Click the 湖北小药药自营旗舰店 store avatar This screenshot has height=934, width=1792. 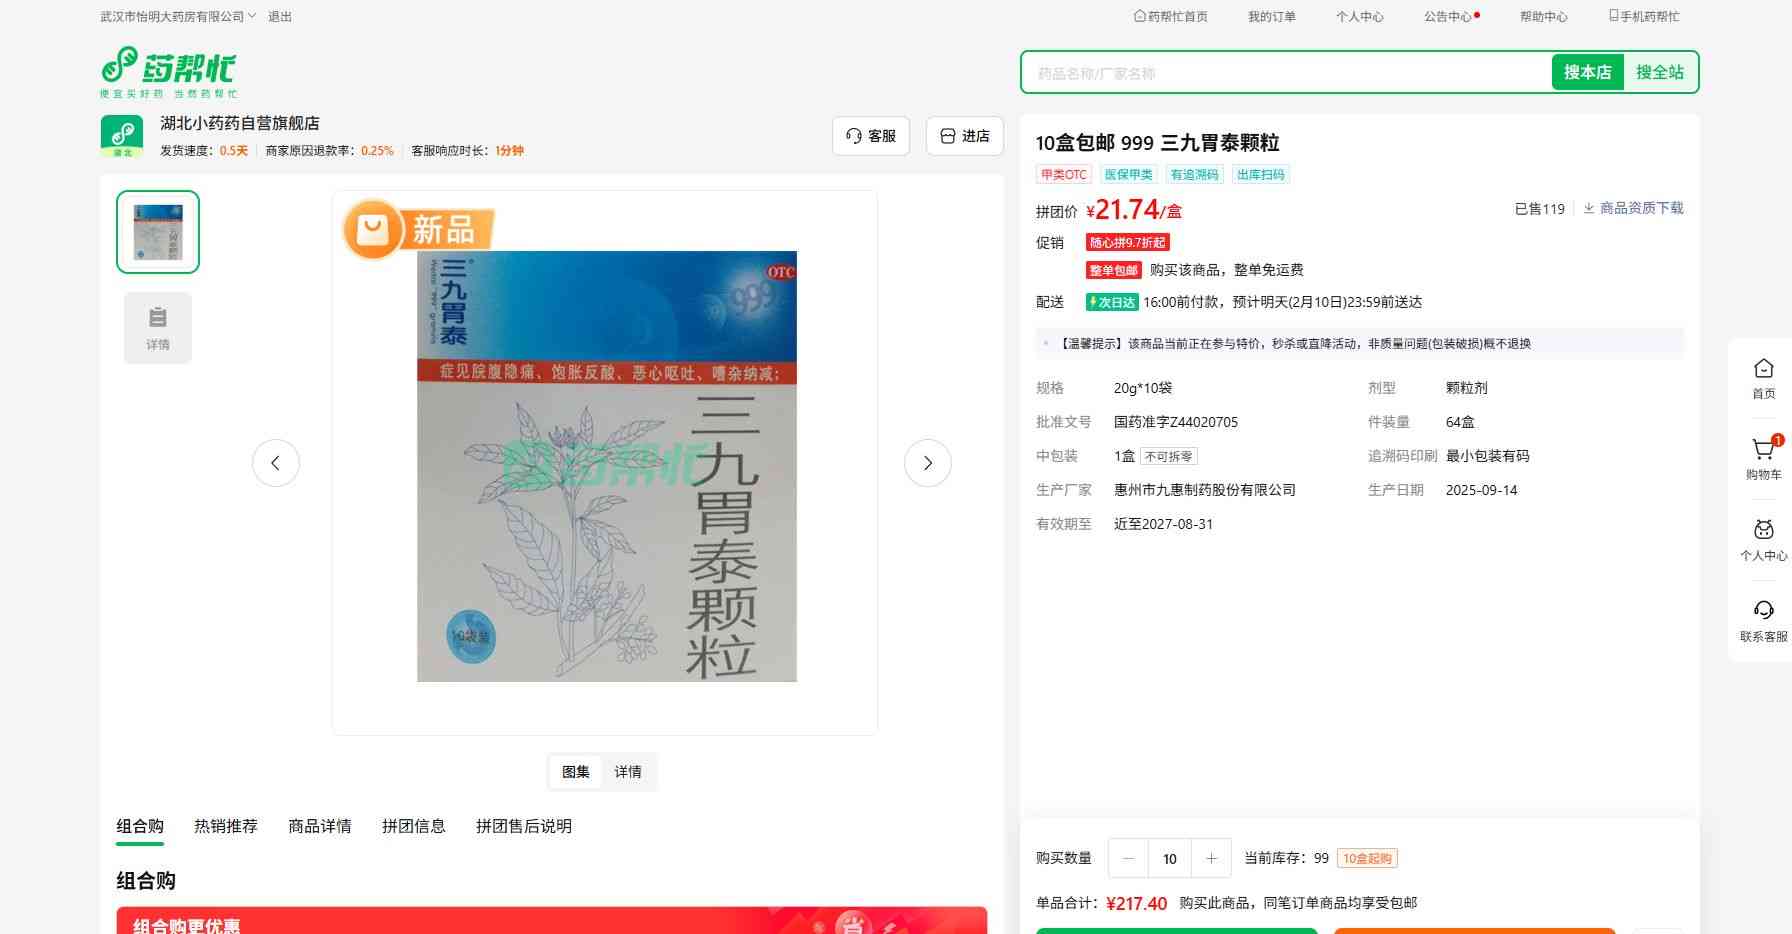coord(122,135)
